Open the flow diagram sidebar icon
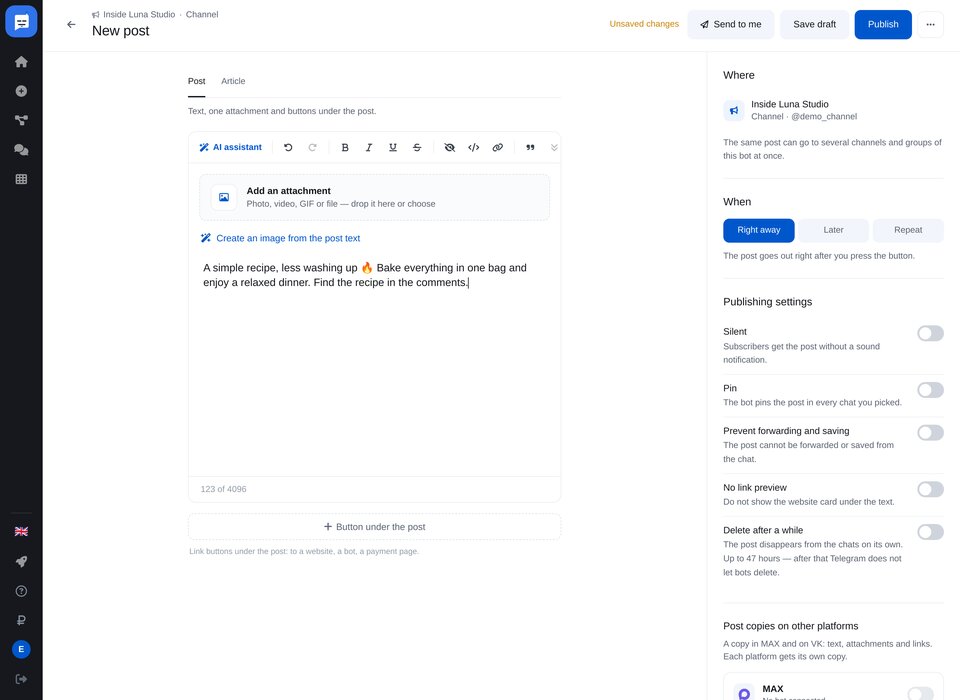The width and height of the screenshot is (960, 700). click(x=21, y=121)
